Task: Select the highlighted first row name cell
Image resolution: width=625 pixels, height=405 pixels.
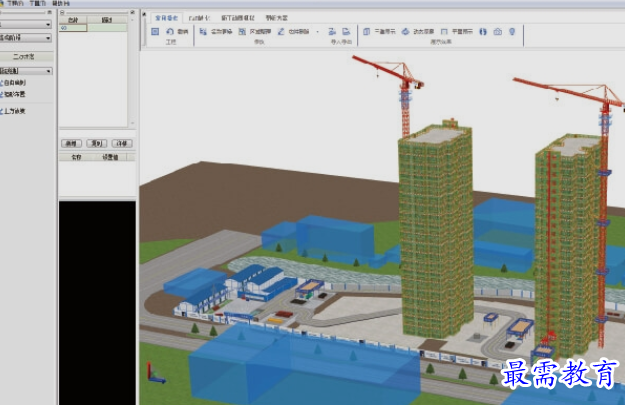Action: click(73, 28)
